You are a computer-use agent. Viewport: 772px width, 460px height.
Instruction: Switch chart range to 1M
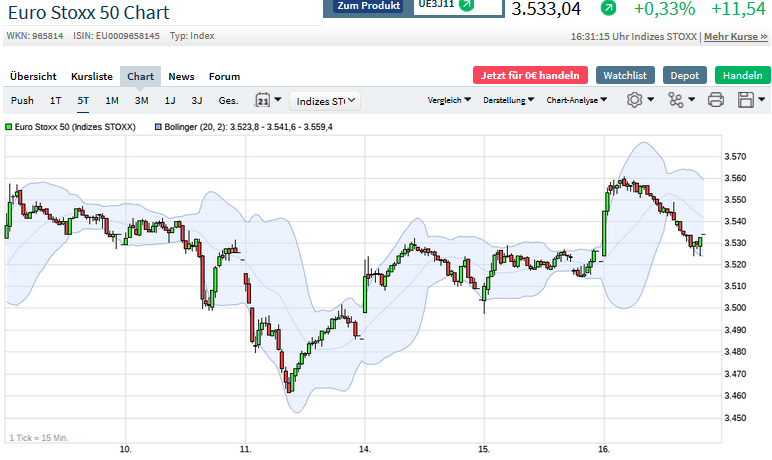(x=112, y=100)
